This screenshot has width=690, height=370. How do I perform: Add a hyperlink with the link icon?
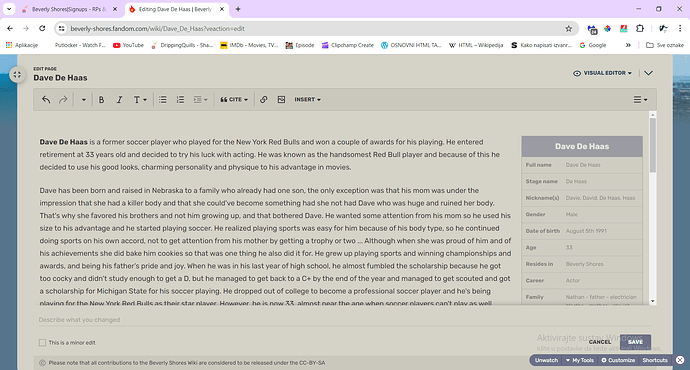click(264, 99)
